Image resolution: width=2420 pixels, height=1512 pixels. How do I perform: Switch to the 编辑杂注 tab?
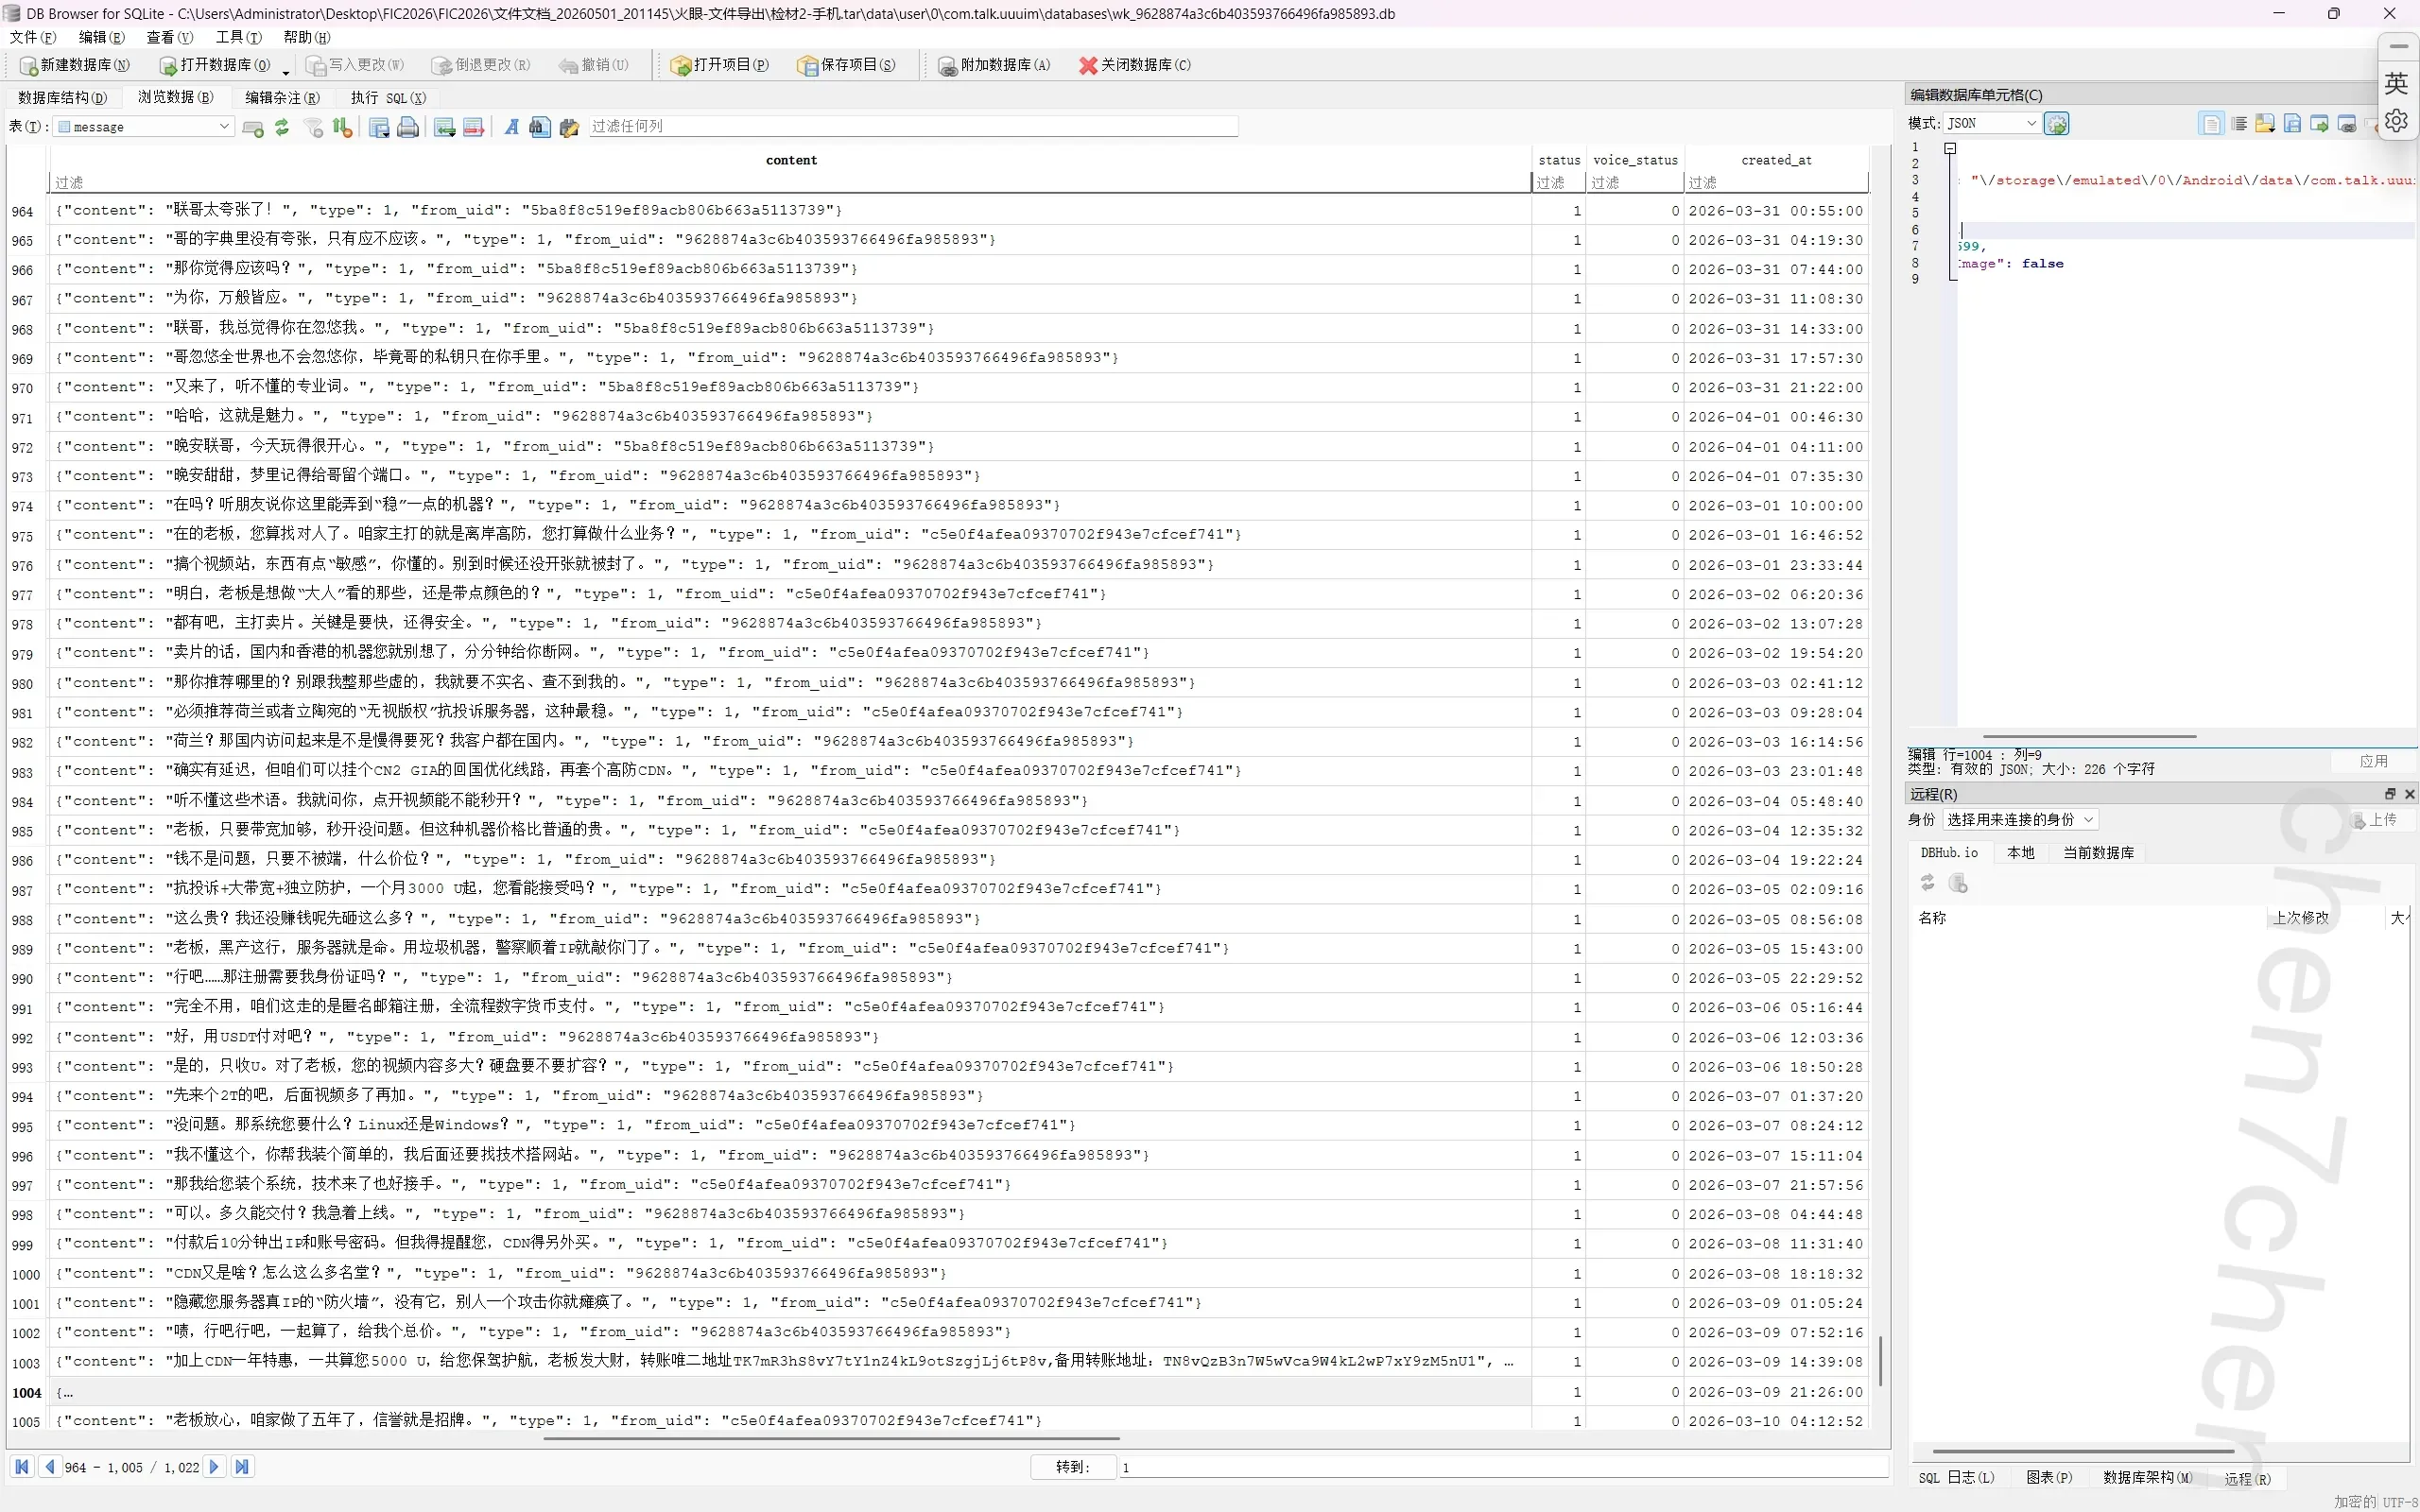click(282, 97)
